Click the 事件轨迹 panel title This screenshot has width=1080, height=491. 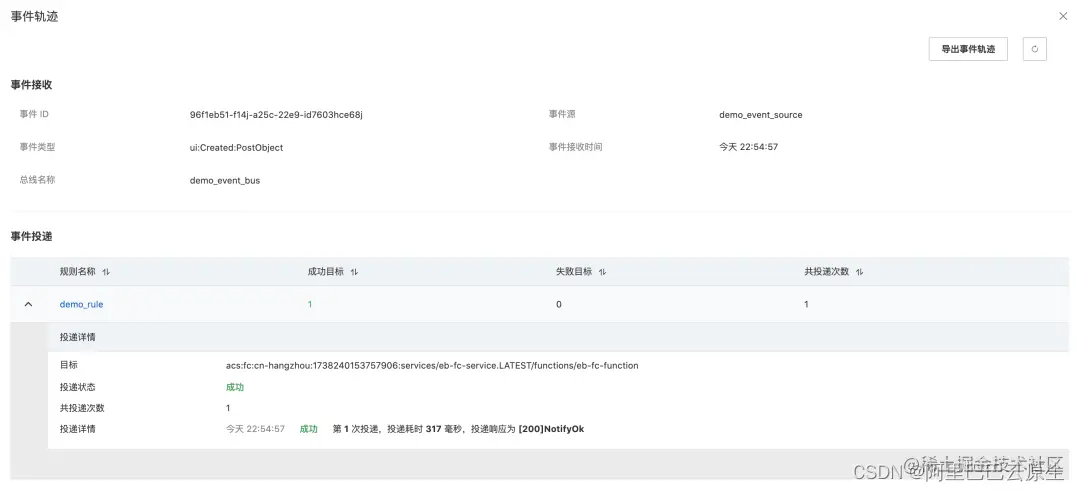(34, 17)
